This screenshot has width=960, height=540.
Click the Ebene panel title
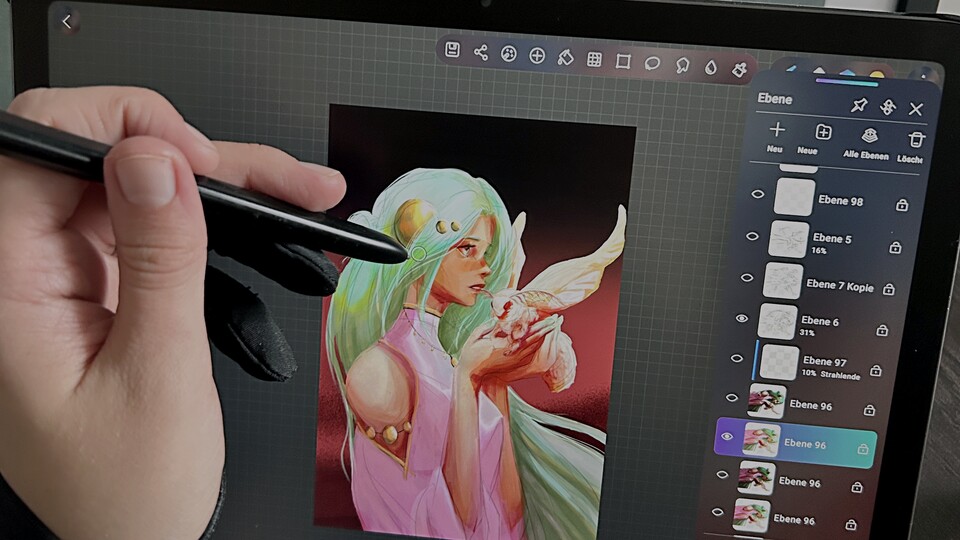774,99
